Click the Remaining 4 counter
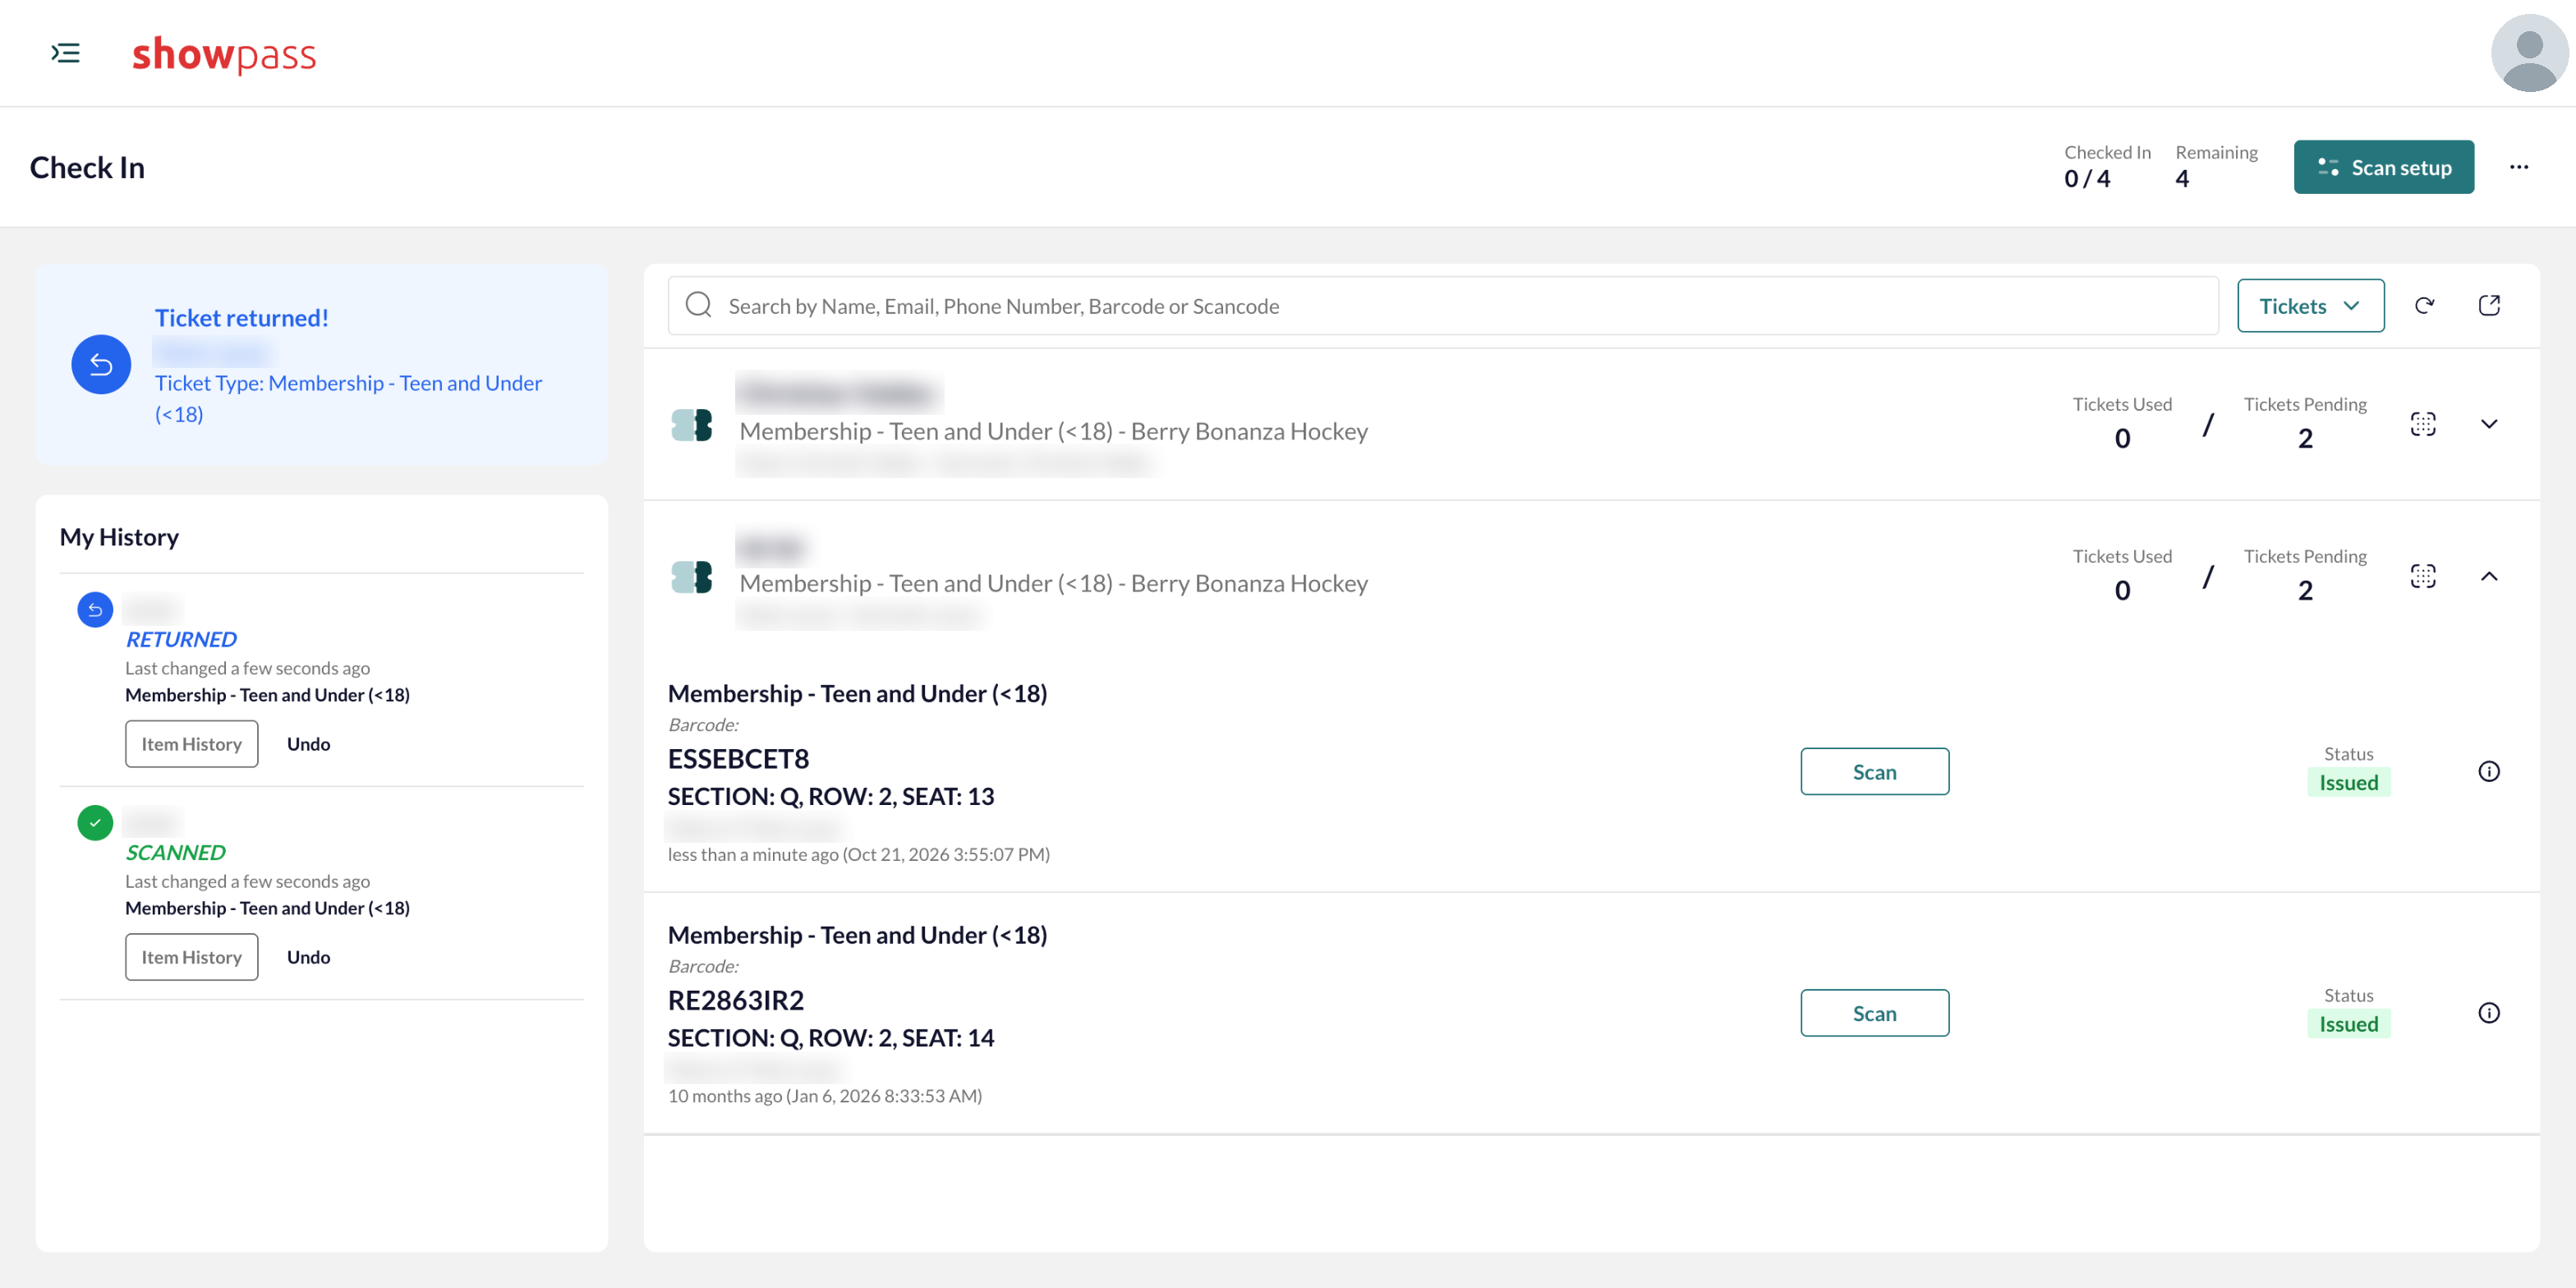This screenshot has width=2576, height=1288. pyautogui.click(x=2215, y=166)
